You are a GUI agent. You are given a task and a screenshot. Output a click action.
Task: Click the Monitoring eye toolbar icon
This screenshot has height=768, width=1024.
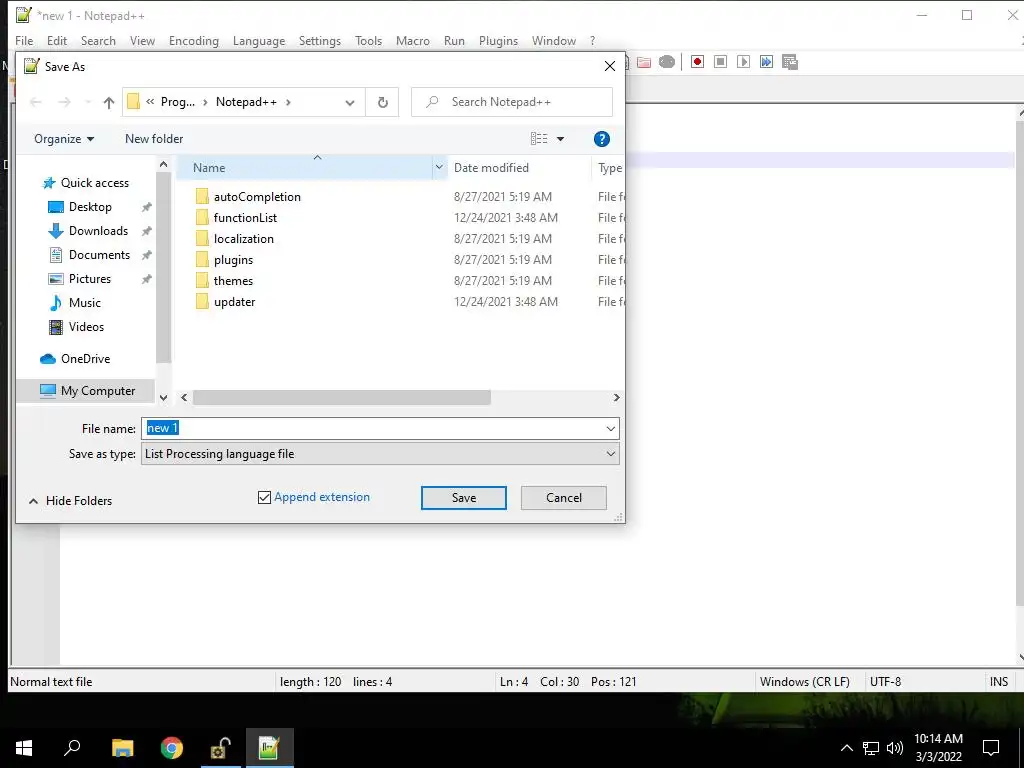(x=667, y=62)
